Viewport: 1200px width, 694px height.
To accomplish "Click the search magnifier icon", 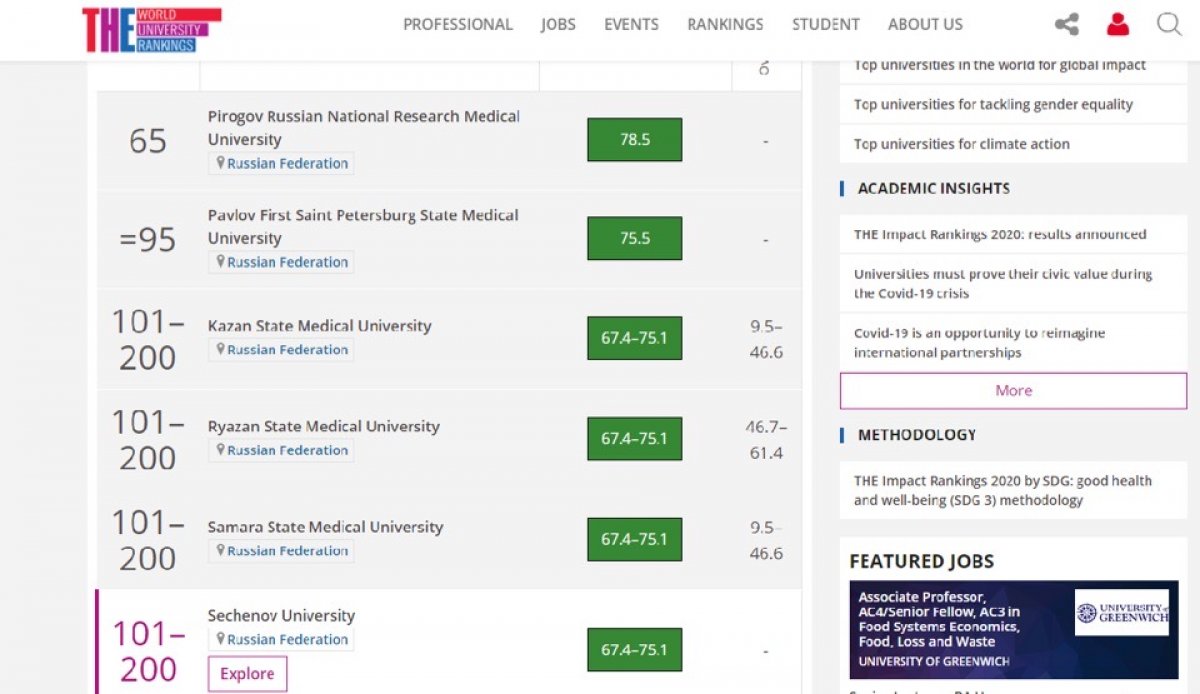I will [1169, 25].
